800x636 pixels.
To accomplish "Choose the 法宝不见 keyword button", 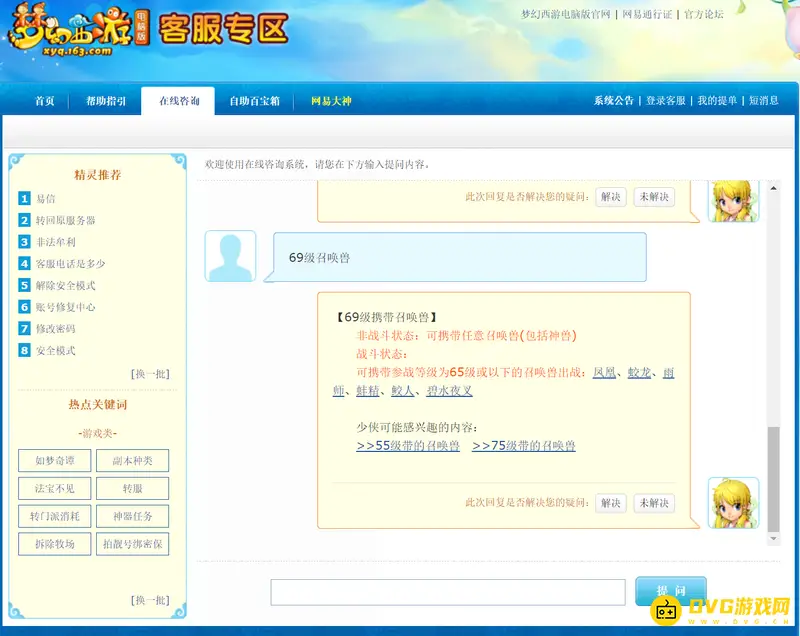I will [x=55, y=488].
